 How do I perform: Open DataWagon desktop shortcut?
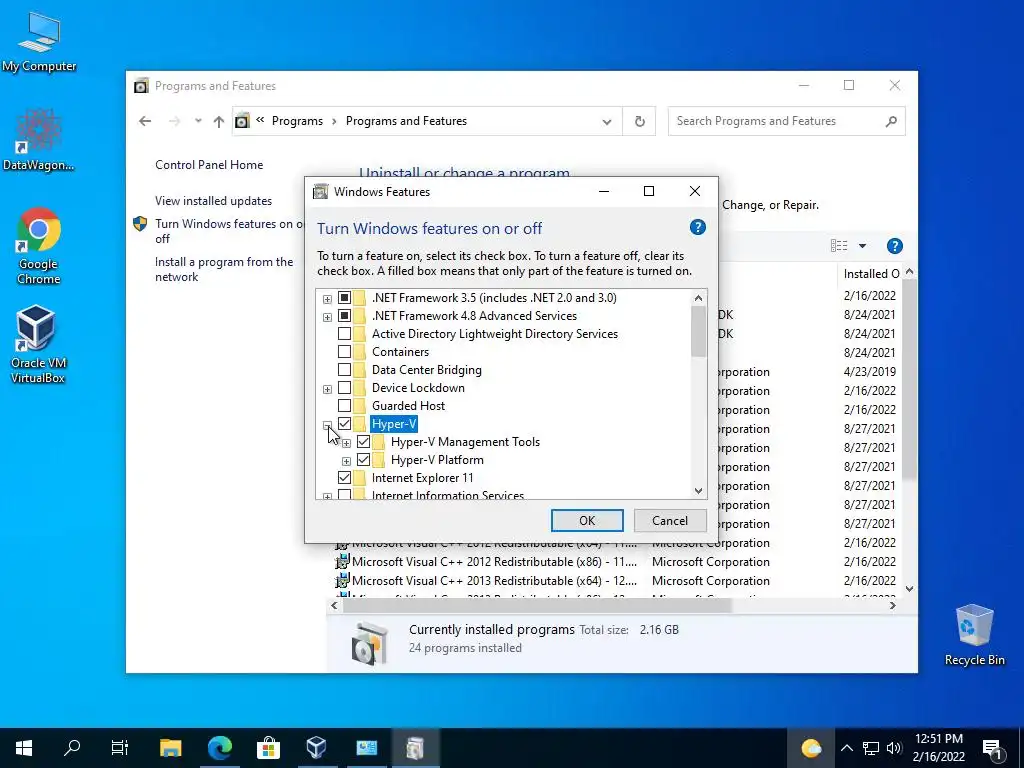point(38,139)
